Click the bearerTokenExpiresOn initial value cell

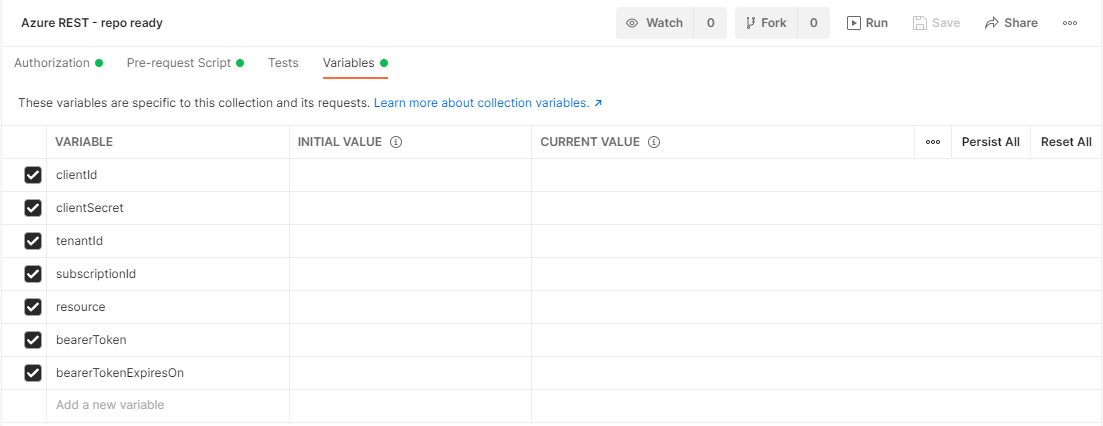(410, 373)
